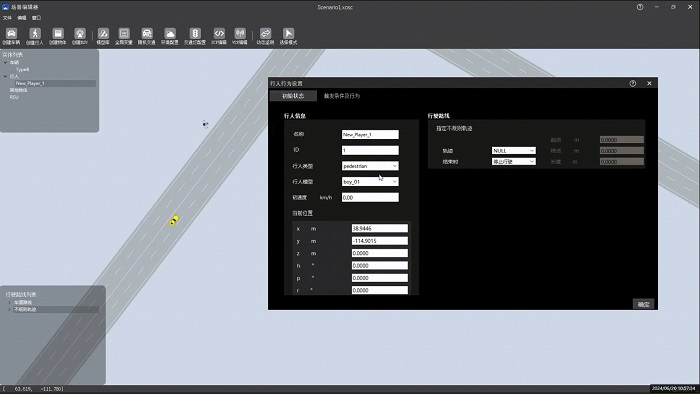Open the boy_01 pedestrian model dropdown
This screenshot has height=394, width=700.
click(370, 182)
